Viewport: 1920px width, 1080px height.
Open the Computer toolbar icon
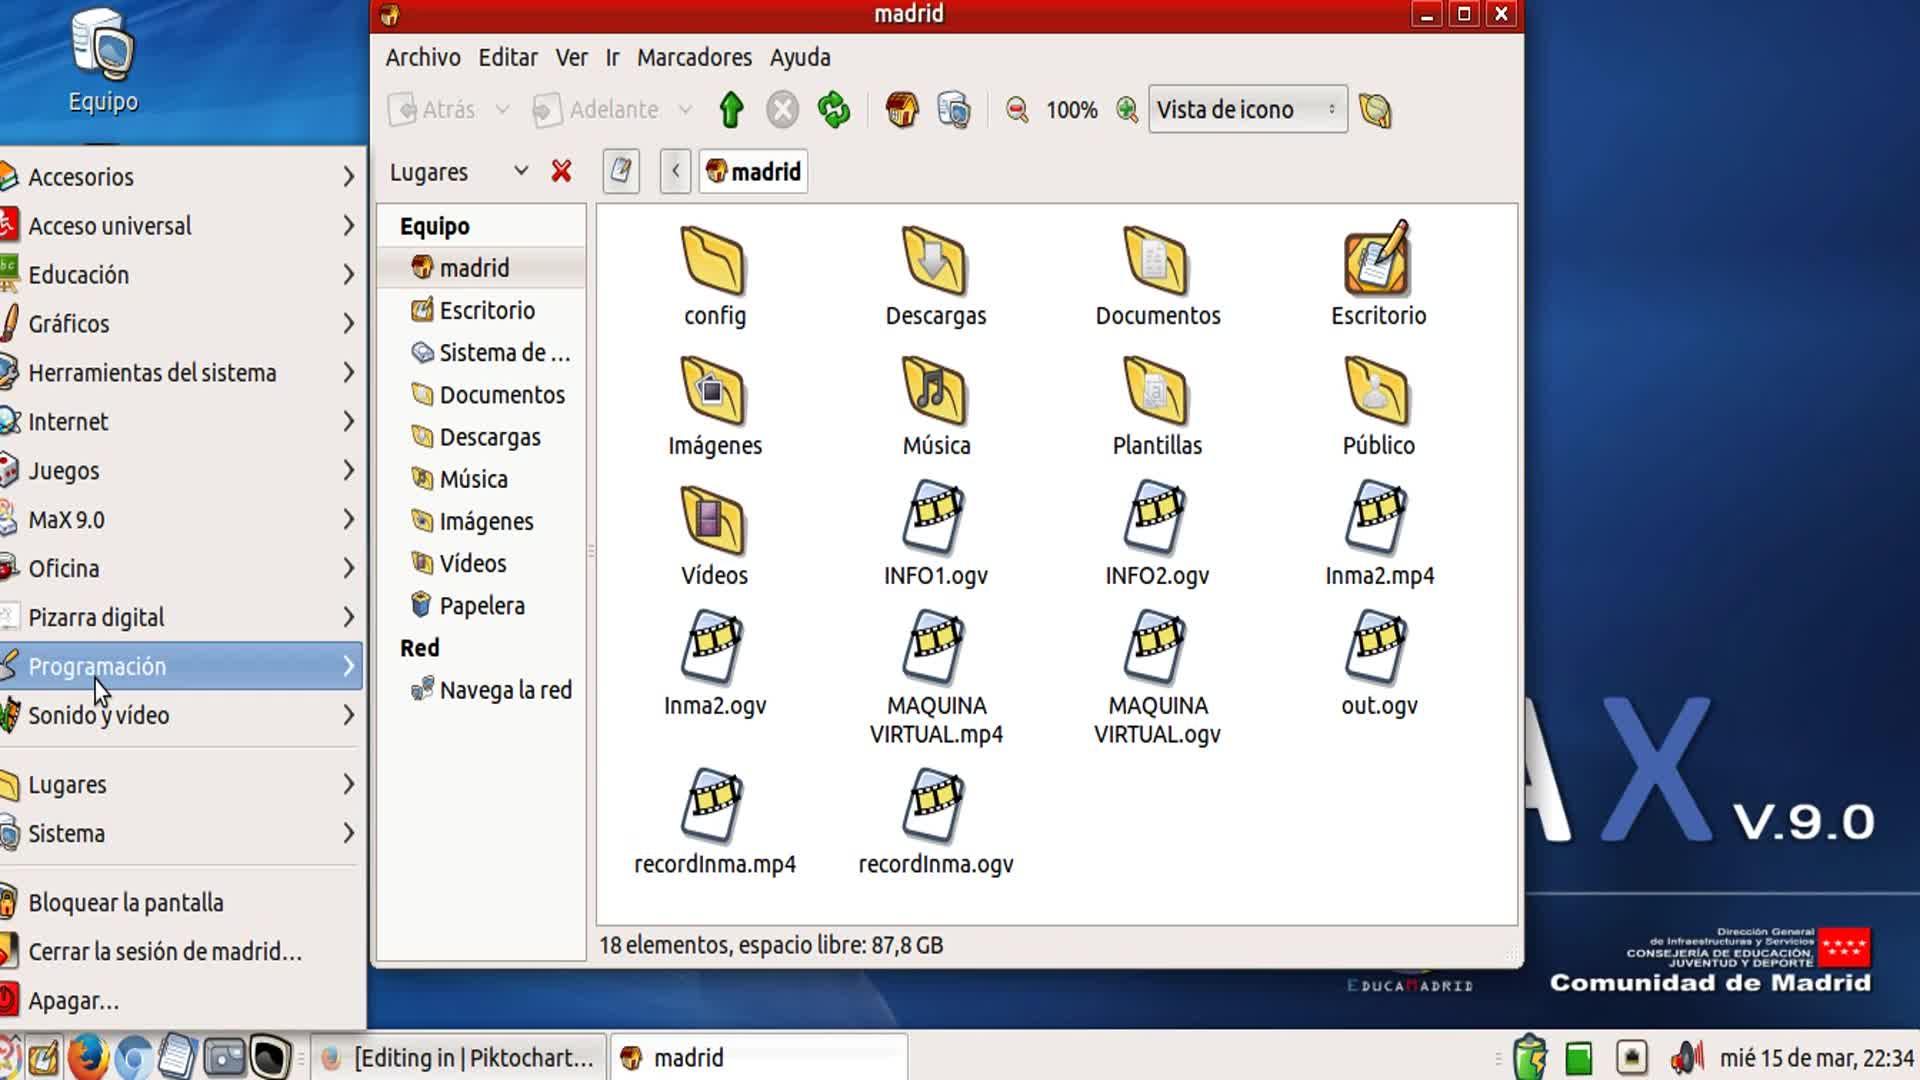pos(954,110)
